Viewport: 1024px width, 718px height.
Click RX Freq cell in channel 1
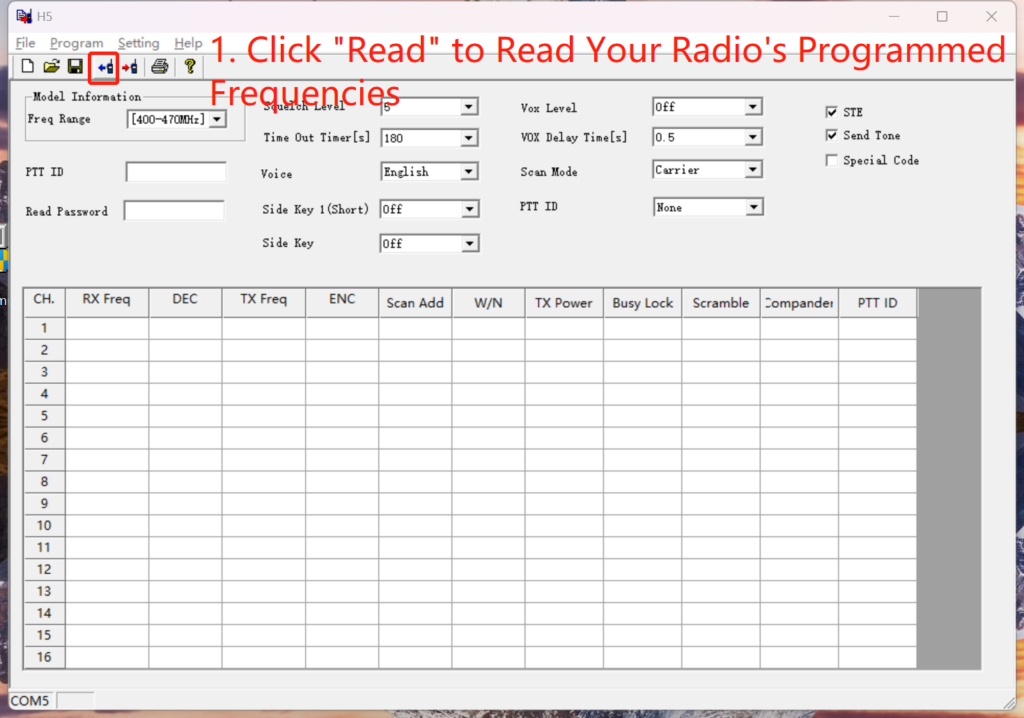tap(106, 328)
